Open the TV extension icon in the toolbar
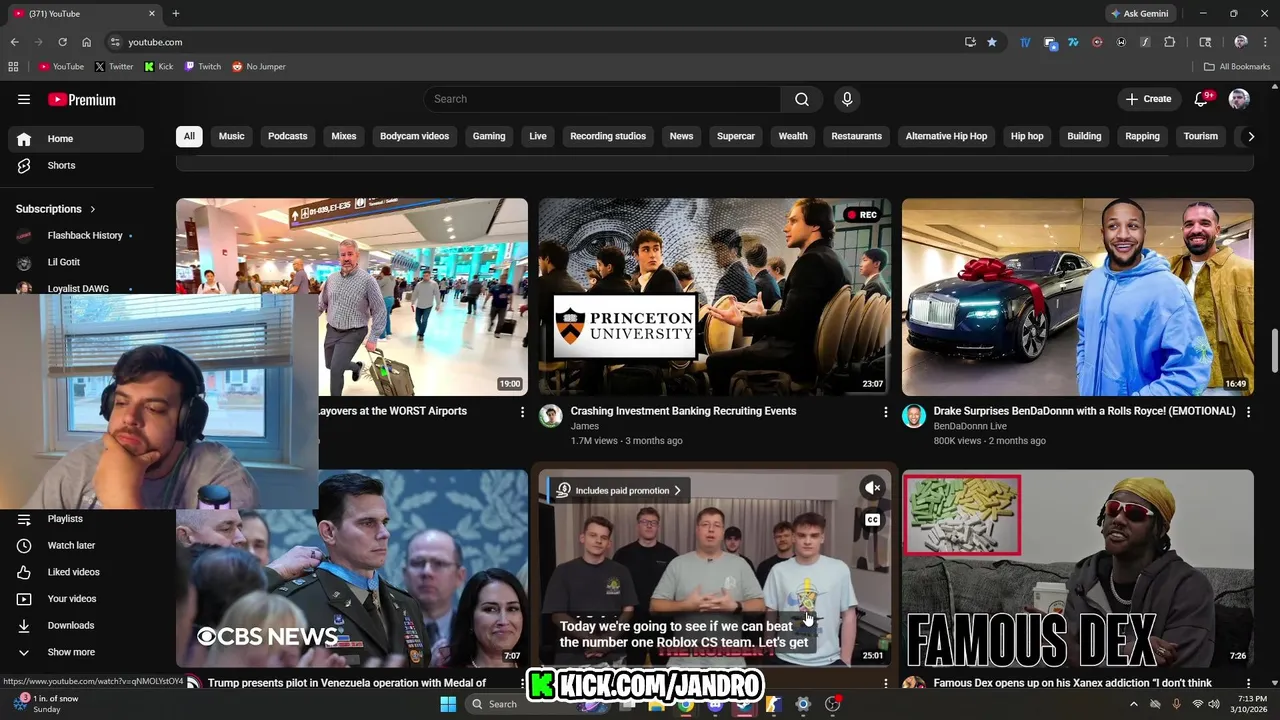 click(1025, 42)
